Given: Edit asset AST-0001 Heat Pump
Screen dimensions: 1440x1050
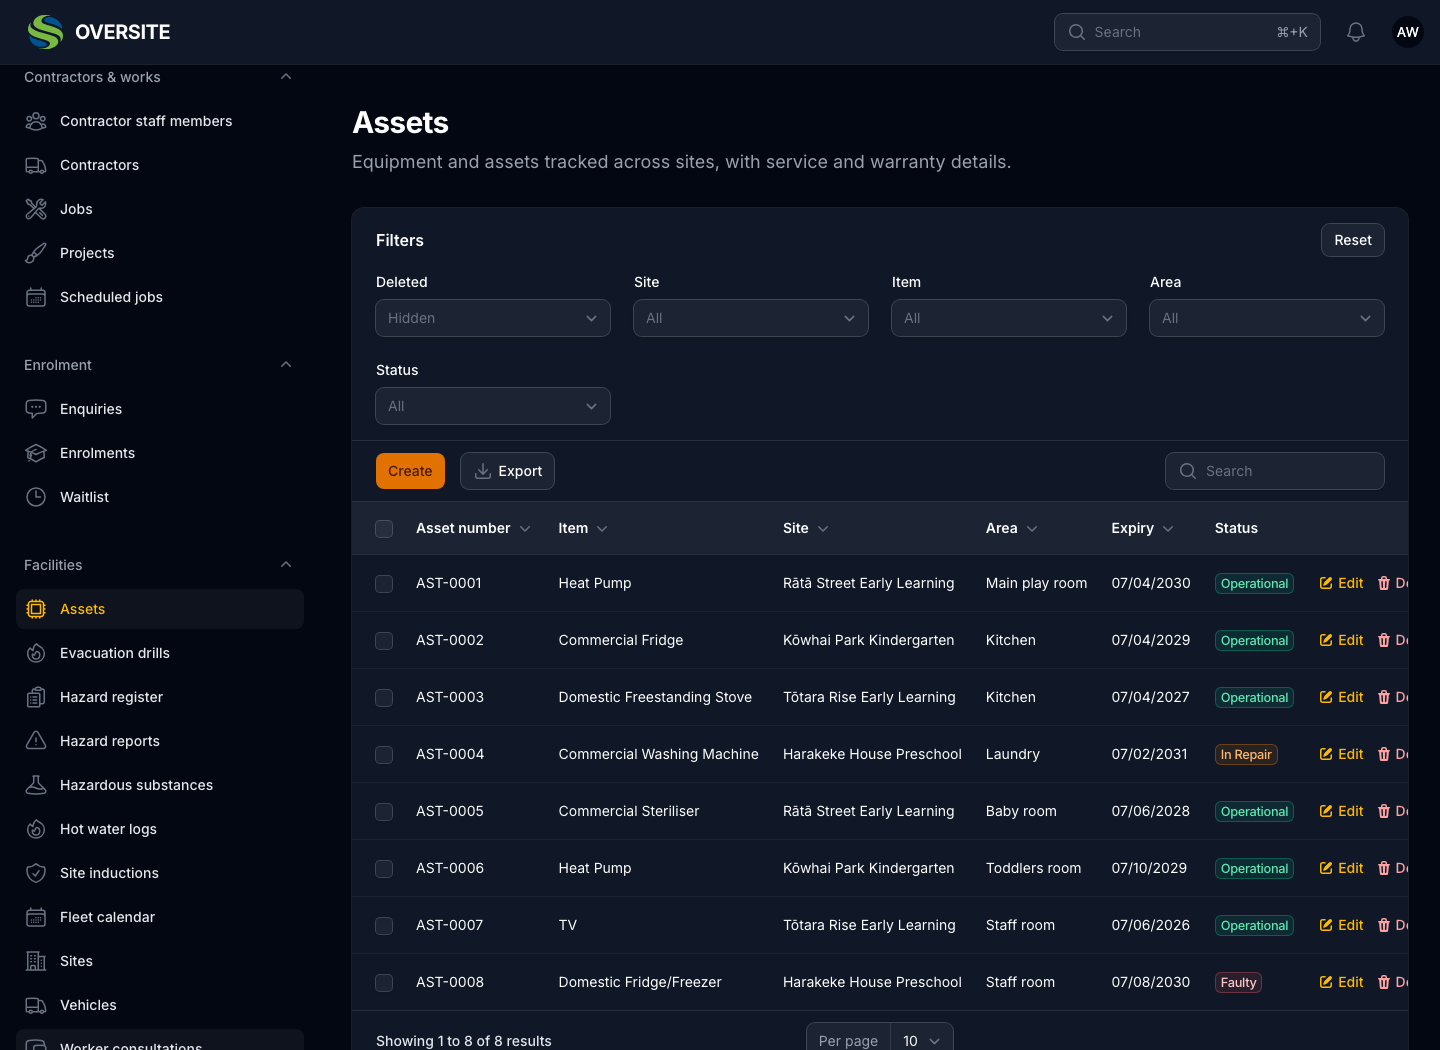Looking at the screenshot, I should [1341, 583].
